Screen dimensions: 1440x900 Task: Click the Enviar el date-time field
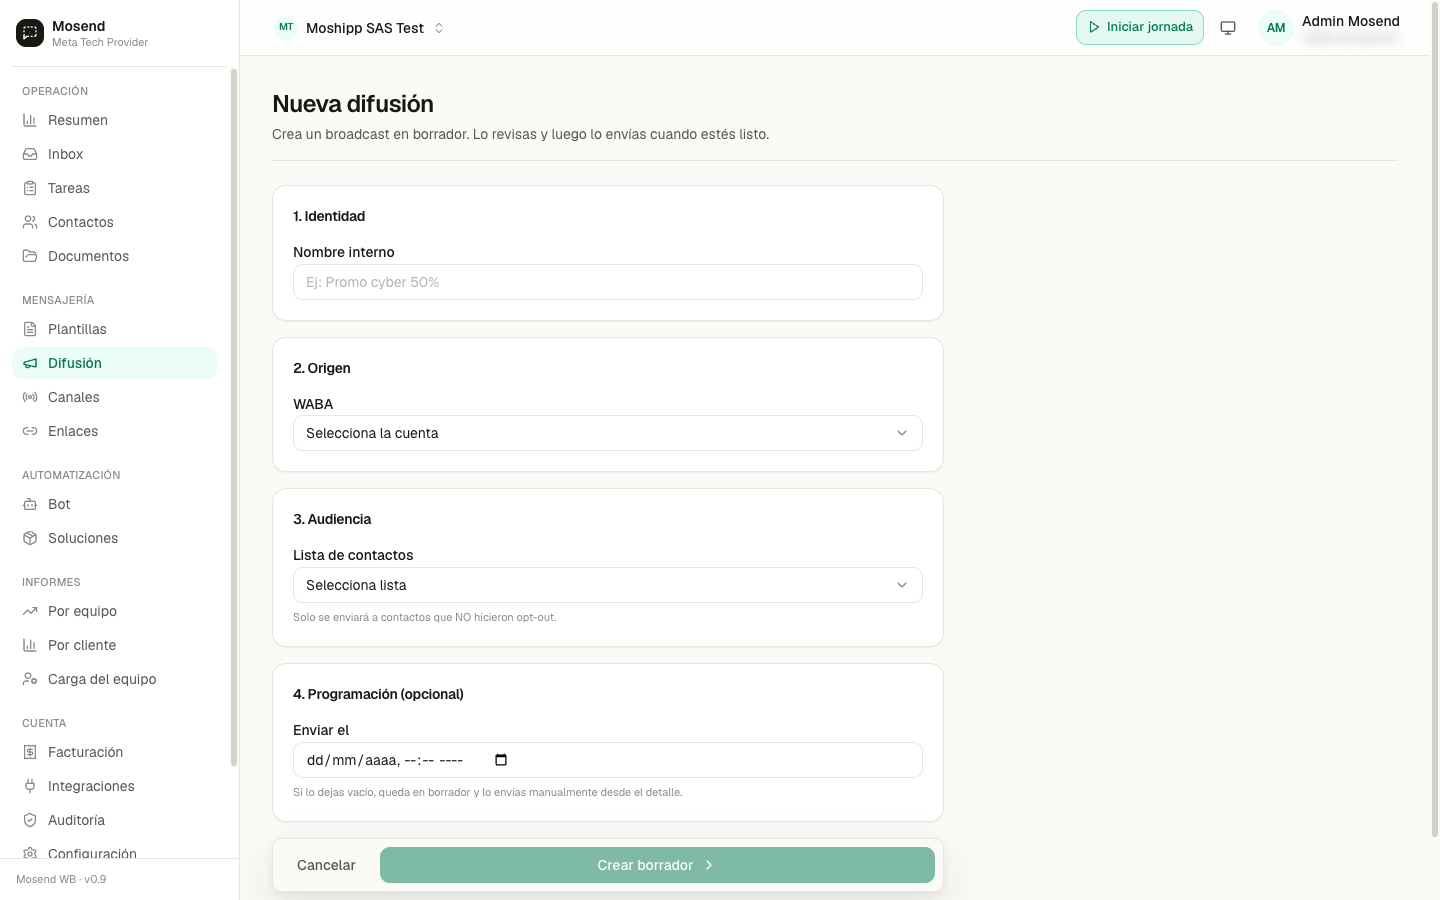tap(607, 760)
